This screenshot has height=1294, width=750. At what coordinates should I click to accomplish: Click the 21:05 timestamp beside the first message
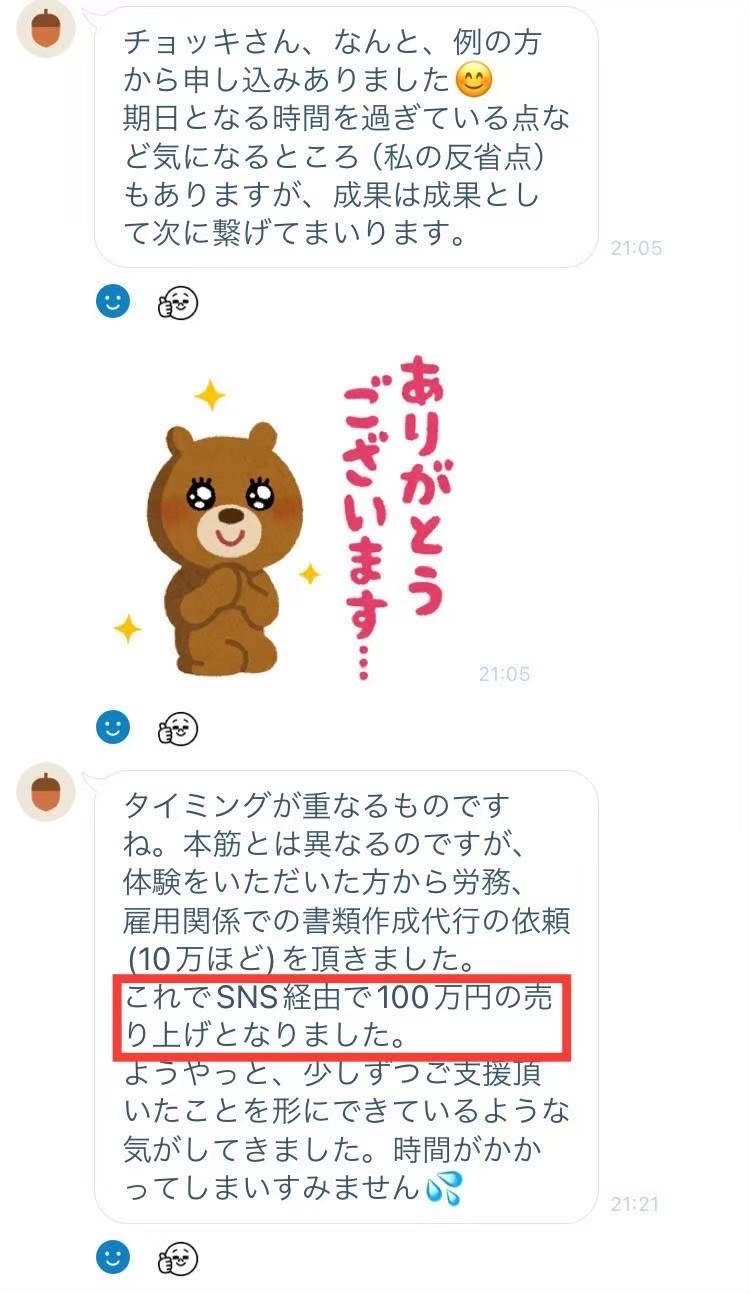coord(636,248)
